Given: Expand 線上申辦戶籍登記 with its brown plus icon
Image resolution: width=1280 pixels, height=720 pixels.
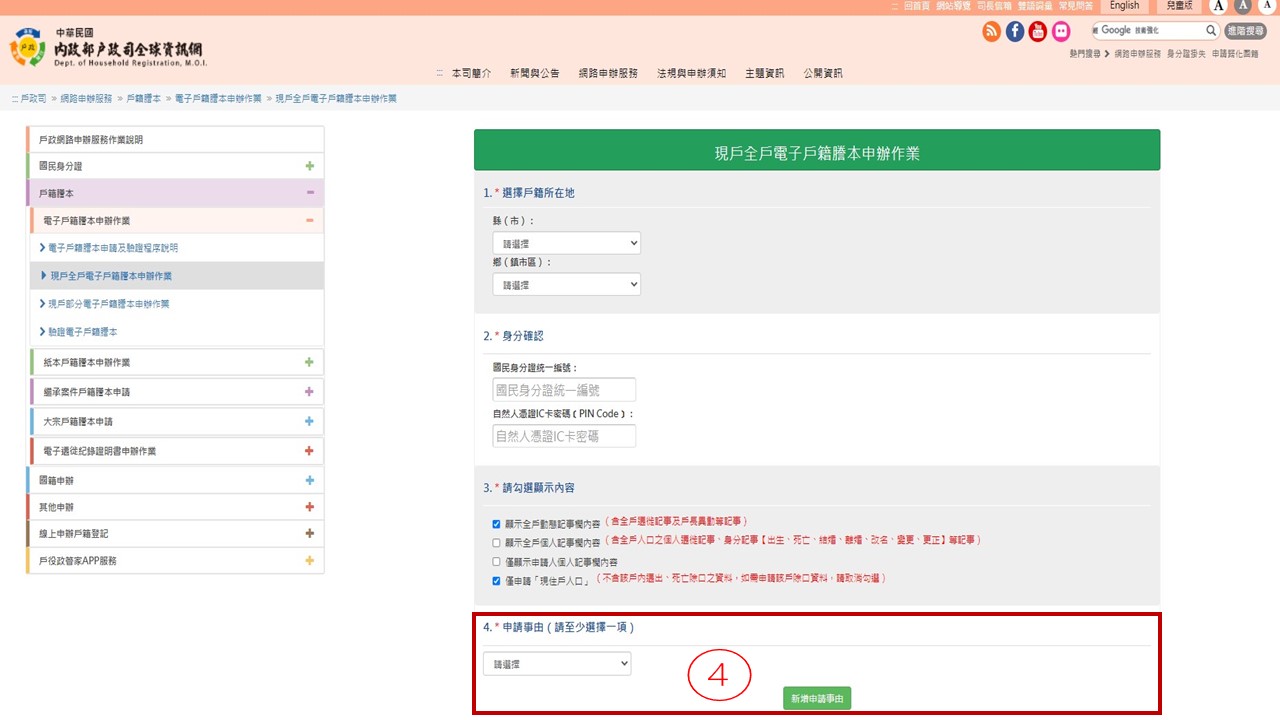Looking at the screenshot, I should (310, 534).
